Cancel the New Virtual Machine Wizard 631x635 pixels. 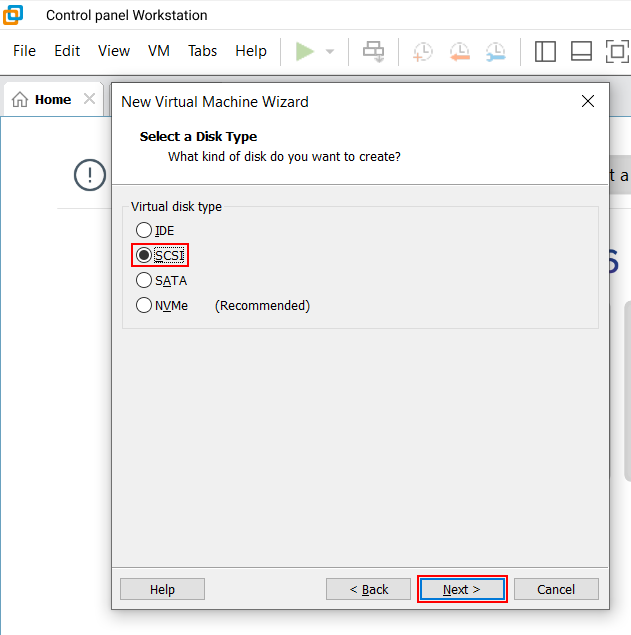556,589
